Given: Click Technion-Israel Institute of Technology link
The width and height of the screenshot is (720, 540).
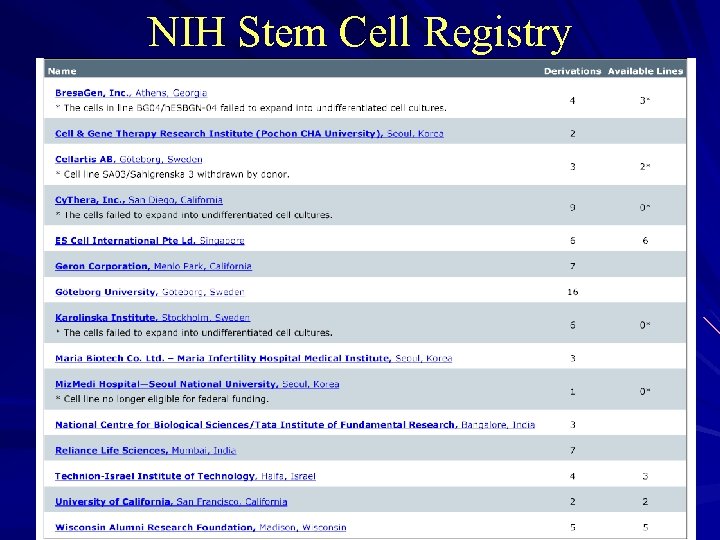Looking at the screenshot, I should click(x=185, y=476).
